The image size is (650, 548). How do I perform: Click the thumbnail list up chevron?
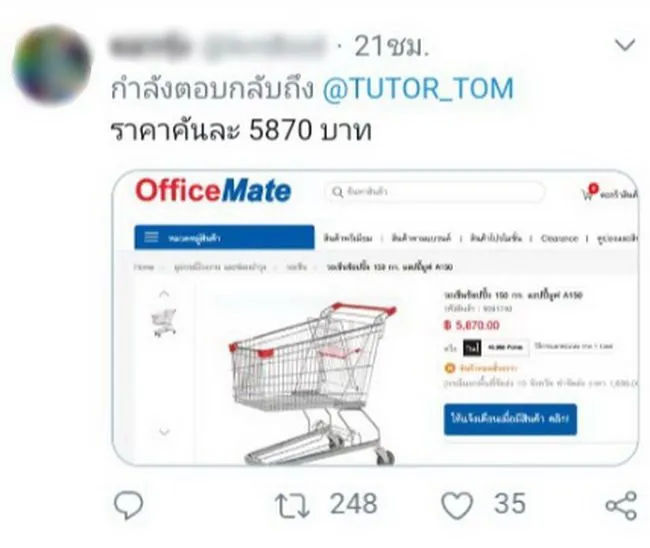(x=164, y=294)
